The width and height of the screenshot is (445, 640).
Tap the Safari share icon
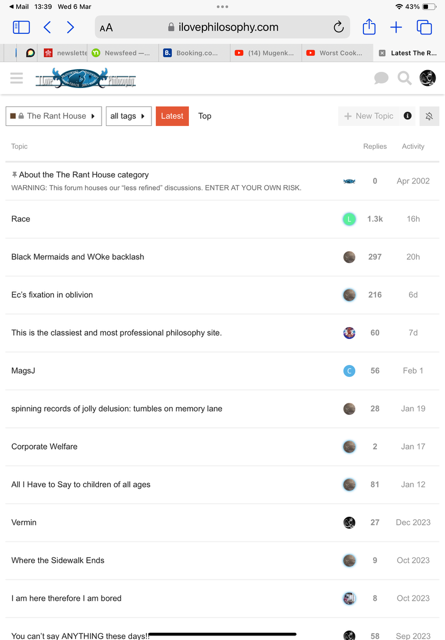[x=369, y=27]
